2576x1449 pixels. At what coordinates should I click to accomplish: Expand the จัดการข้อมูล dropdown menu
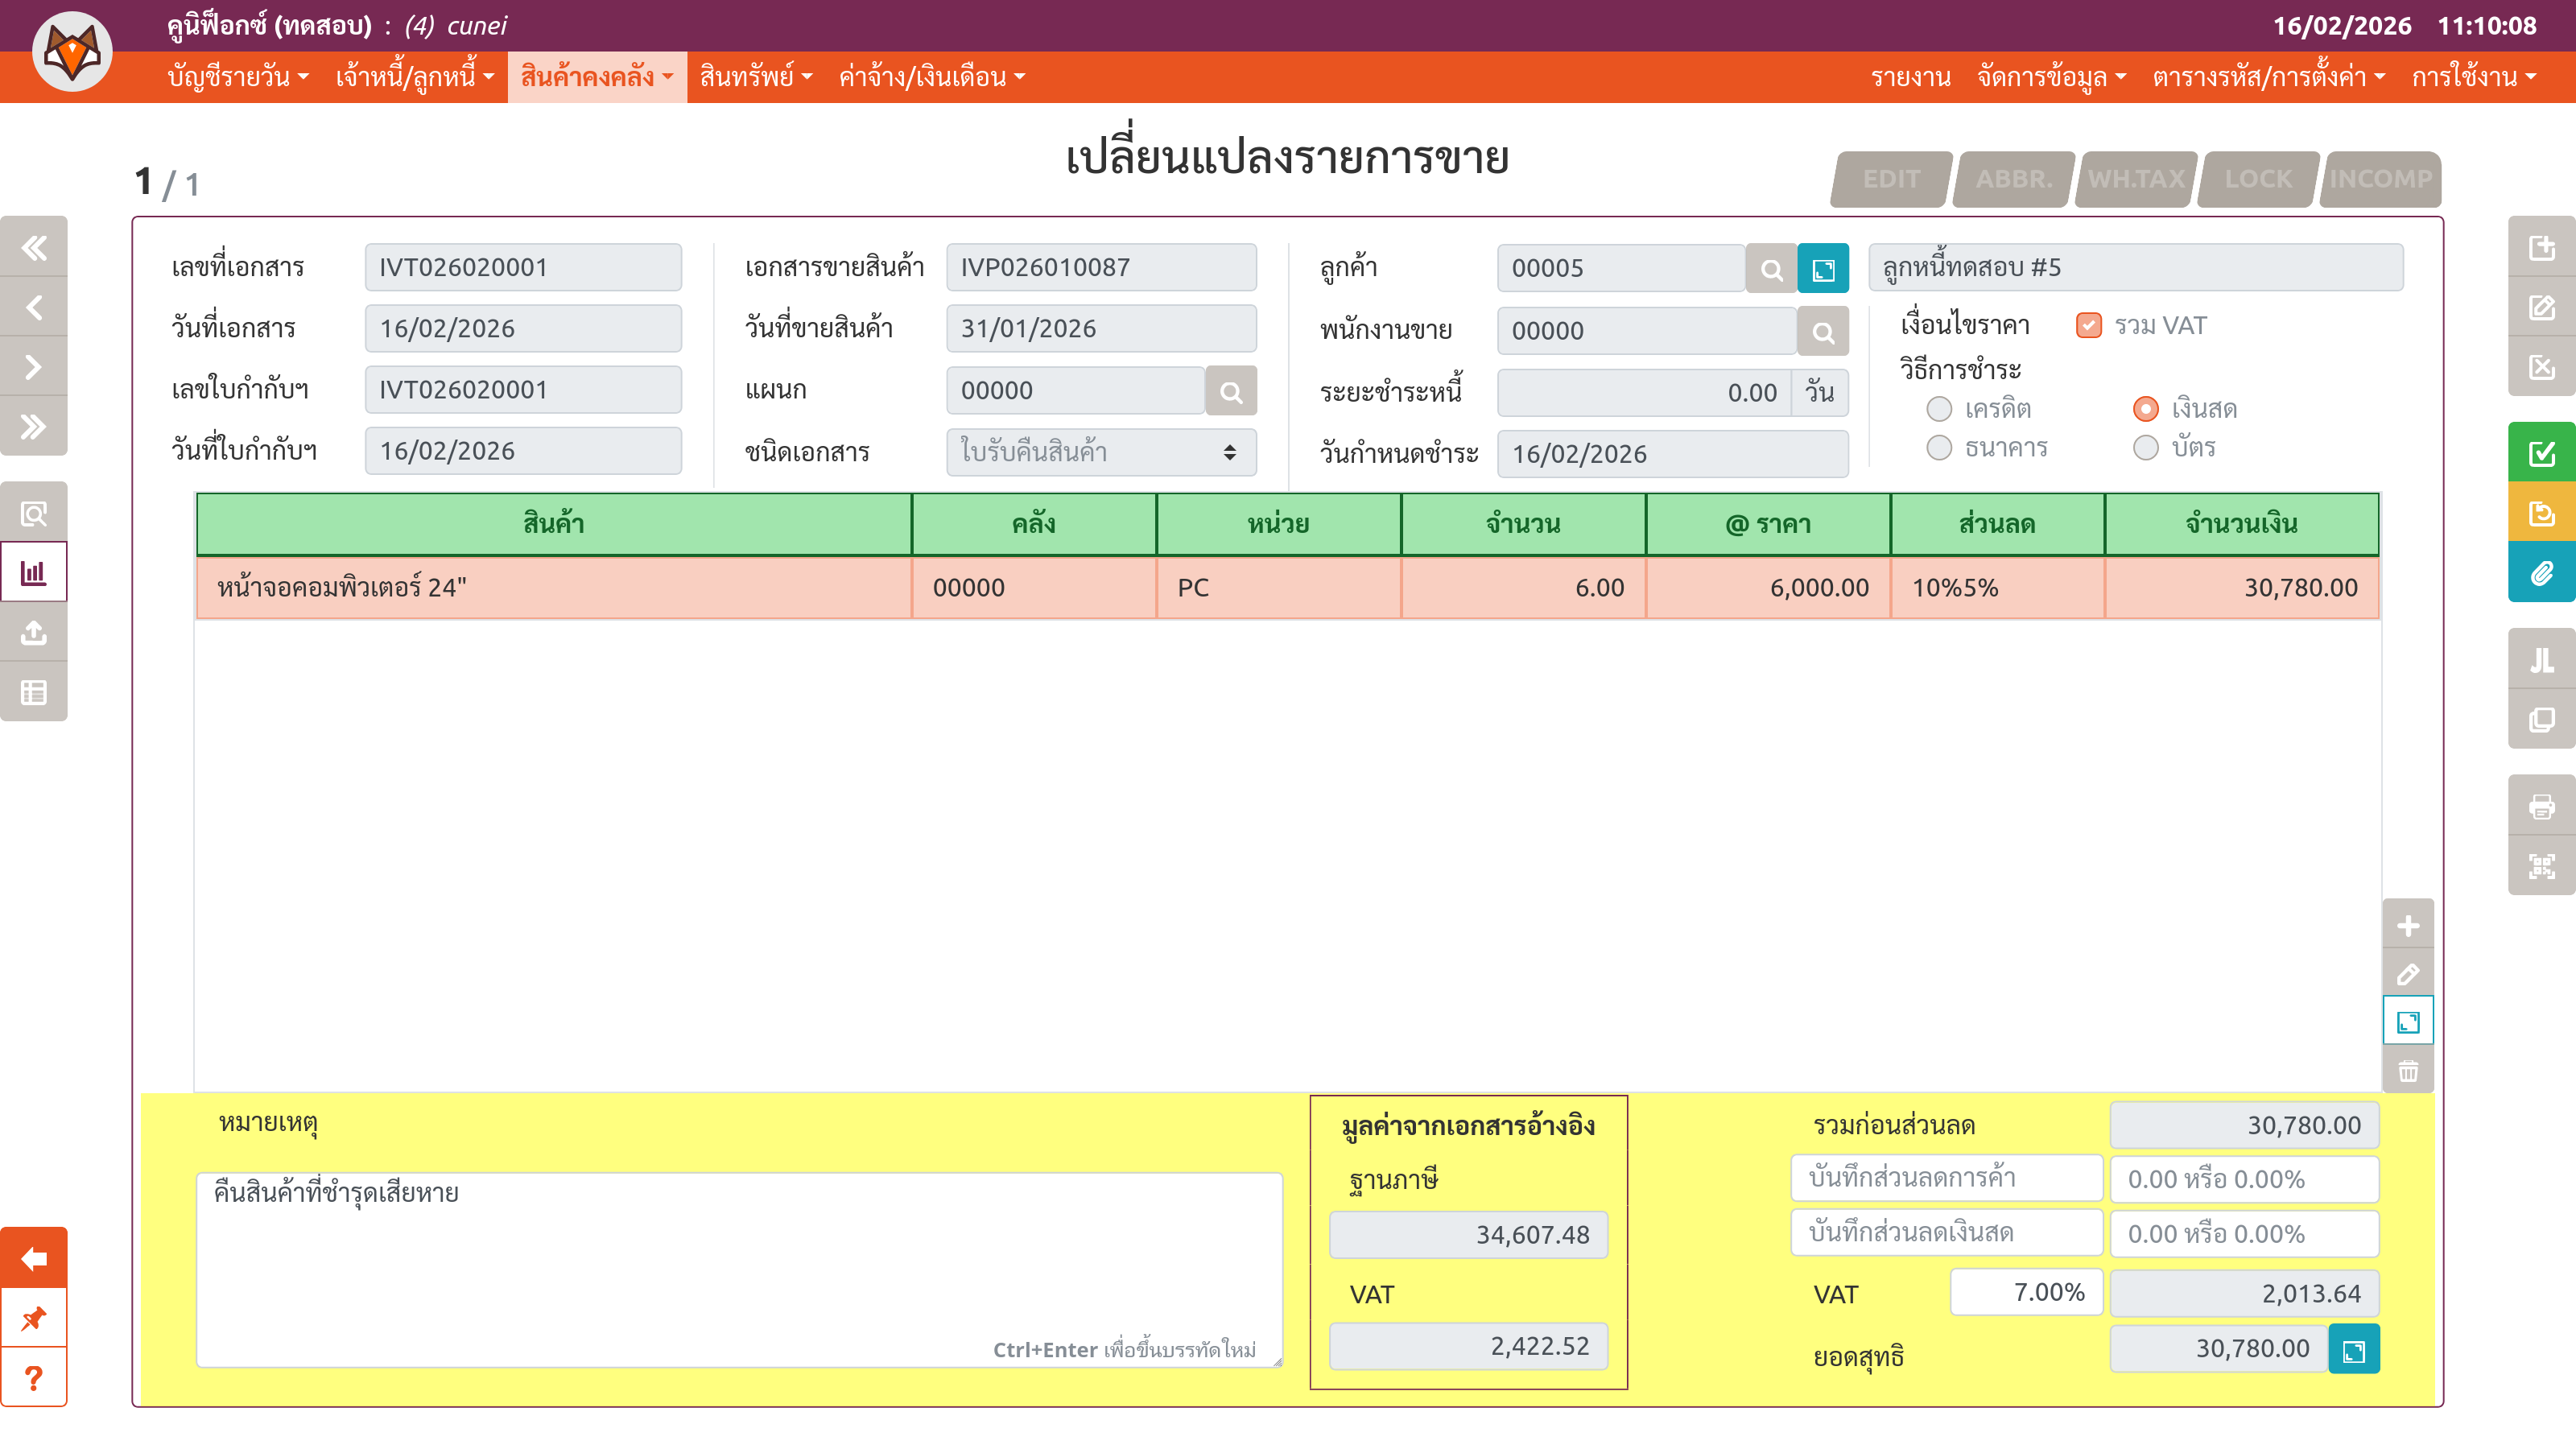click(x=2051, y=77)
